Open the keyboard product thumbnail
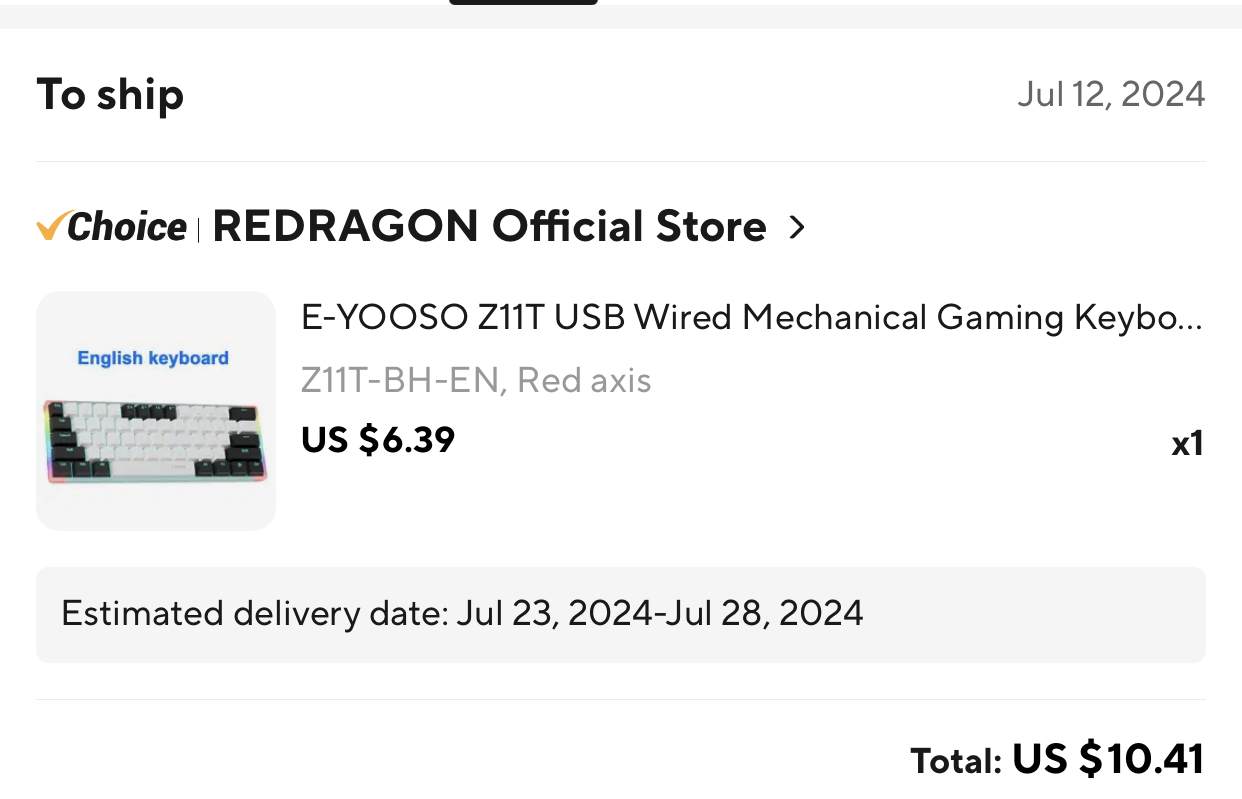The image size is (1242, 799). (x=156, y=411)
